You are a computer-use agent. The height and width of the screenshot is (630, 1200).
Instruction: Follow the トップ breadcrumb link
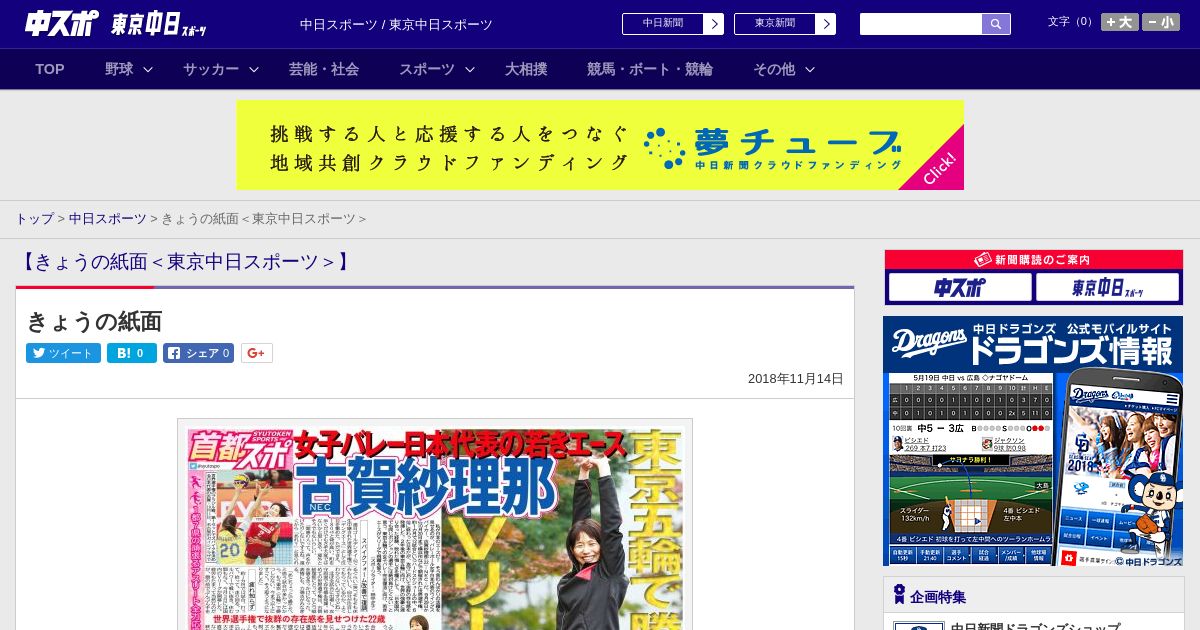(x=34, y=219)
